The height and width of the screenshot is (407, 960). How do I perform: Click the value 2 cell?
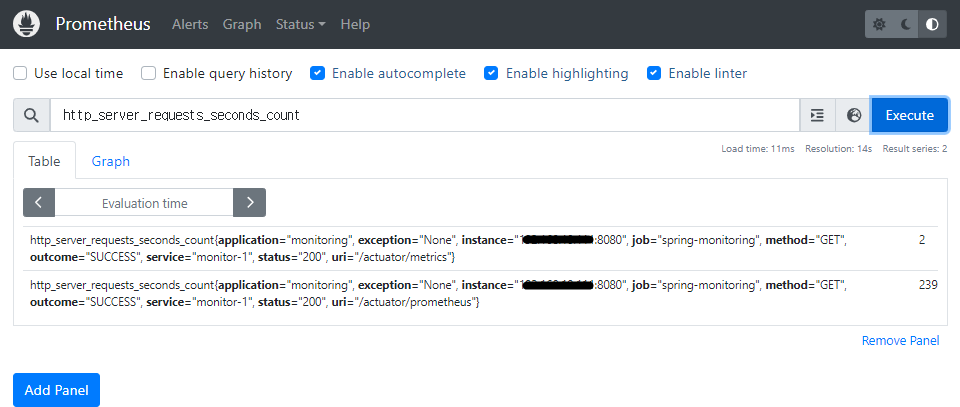pos(921,240)
